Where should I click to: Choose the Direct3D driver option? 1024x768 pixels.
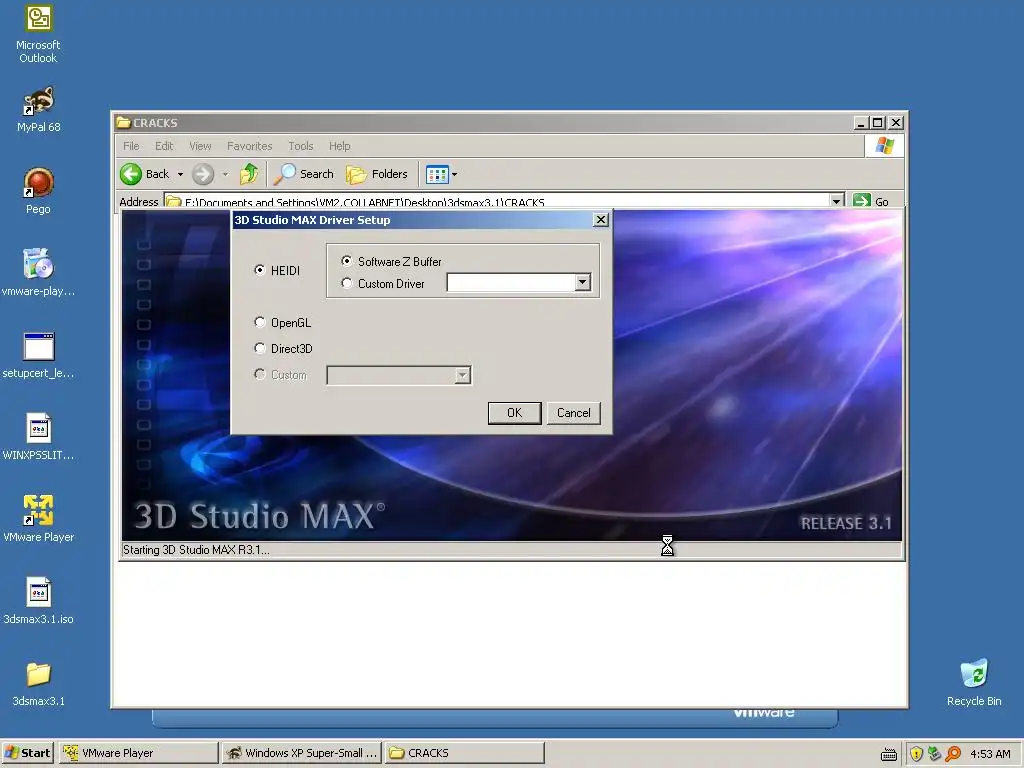point(260,348)
